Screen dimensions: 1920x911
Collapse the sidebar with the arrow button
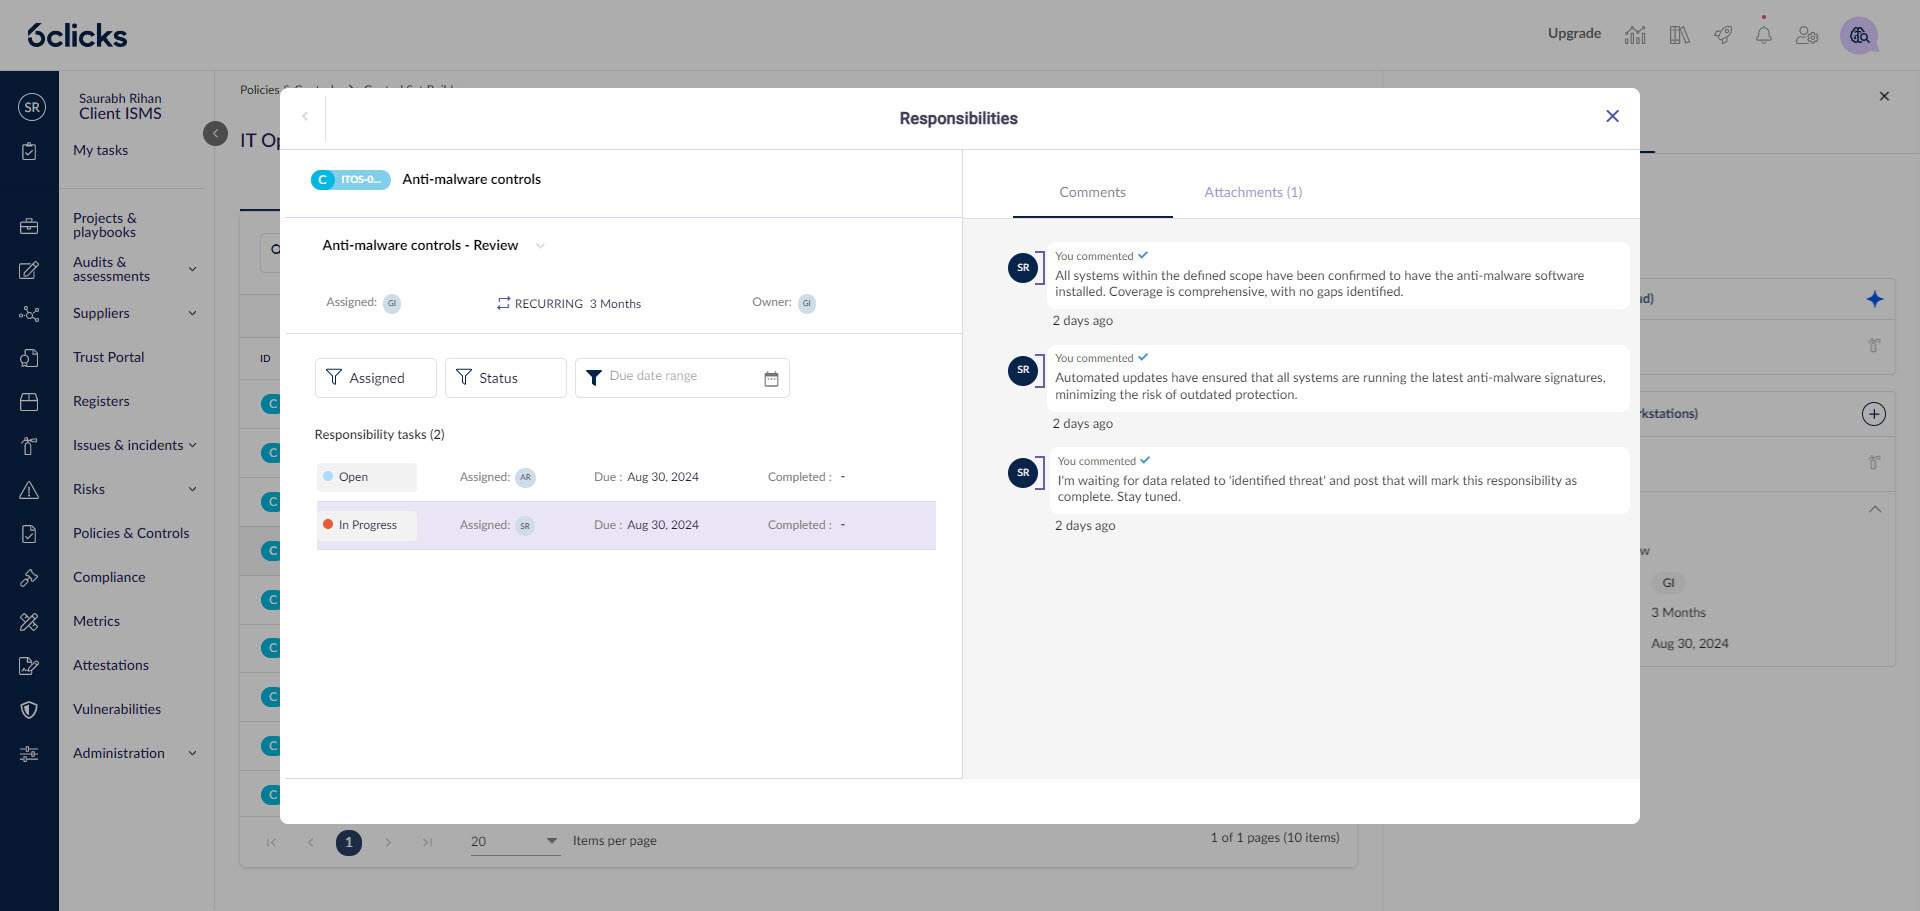(215, 133)
